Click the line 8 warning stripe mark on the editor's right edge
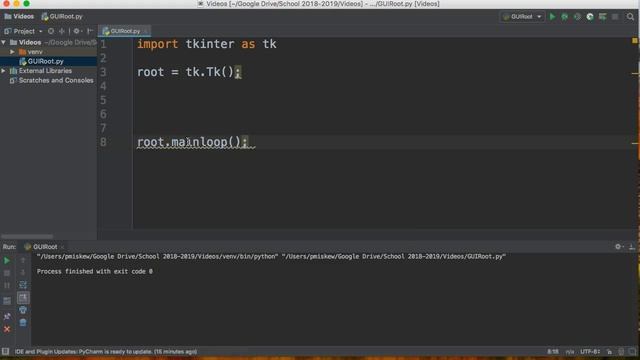640x360 pixels. (x=635, y=143)
